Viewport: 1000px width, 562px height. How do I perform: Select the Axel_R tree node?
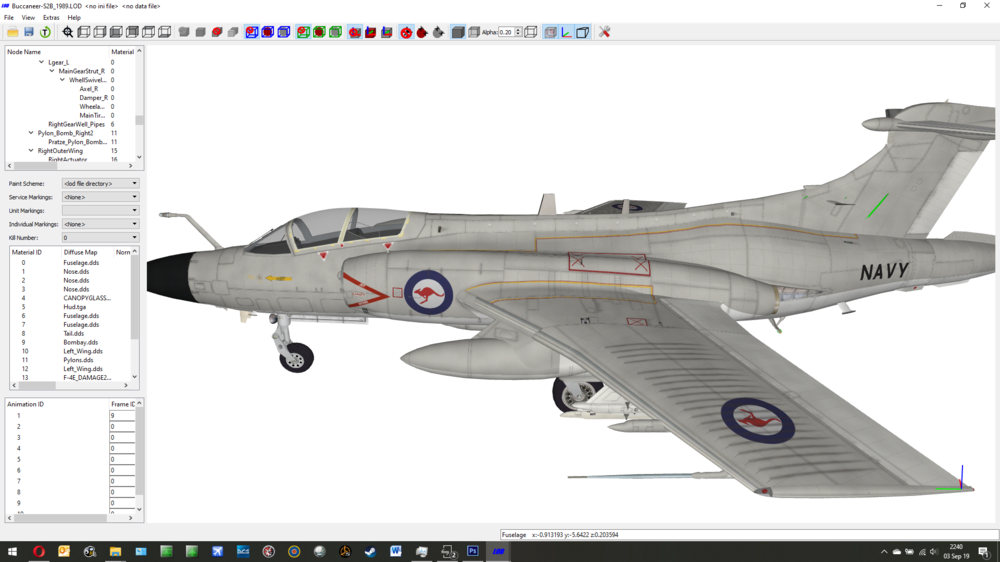[x=89, y=89]
